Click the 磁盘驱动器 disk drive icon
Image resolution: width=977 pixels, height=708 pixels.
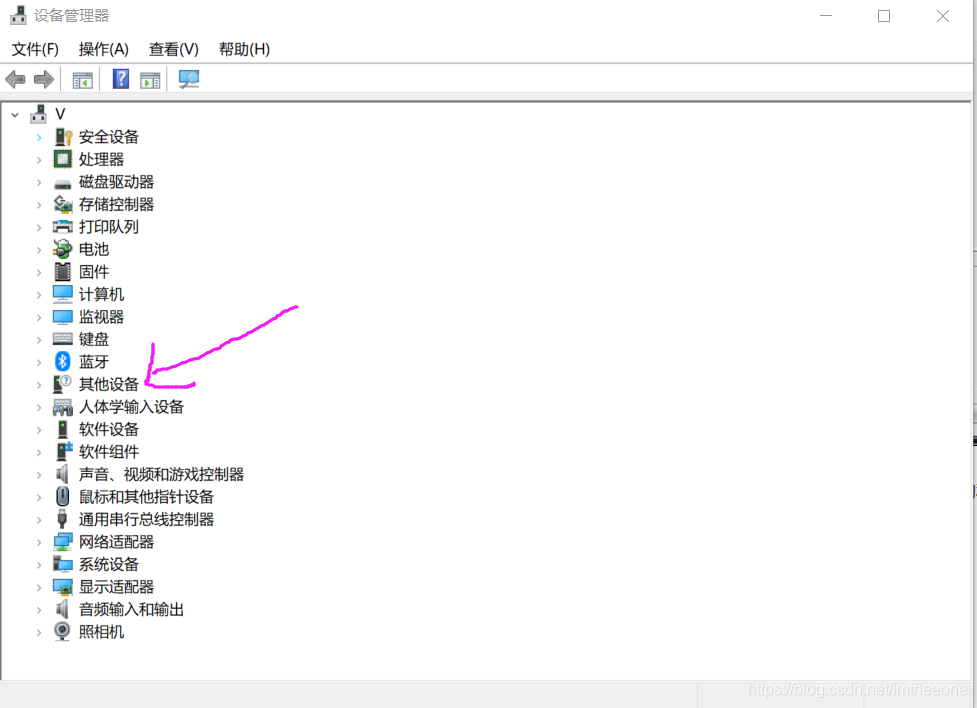pos(63,183)
